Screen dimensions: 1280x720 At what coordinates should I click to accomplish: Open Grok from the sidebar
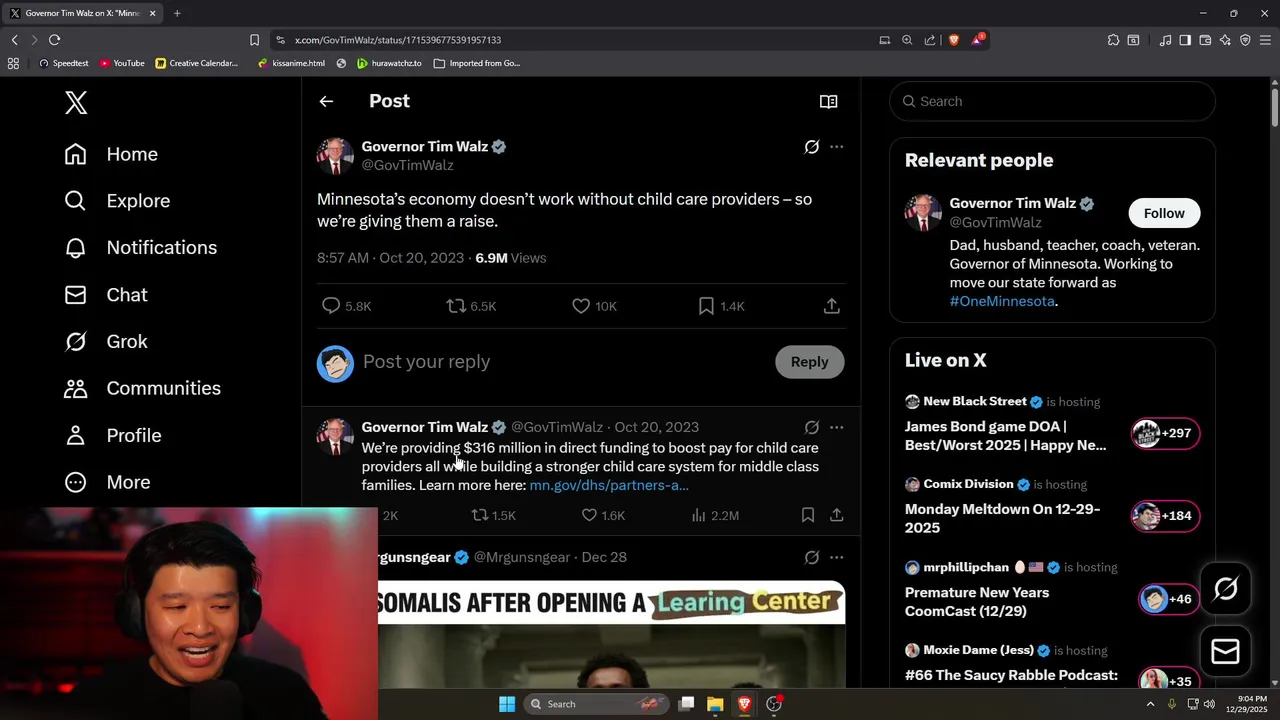105,342
